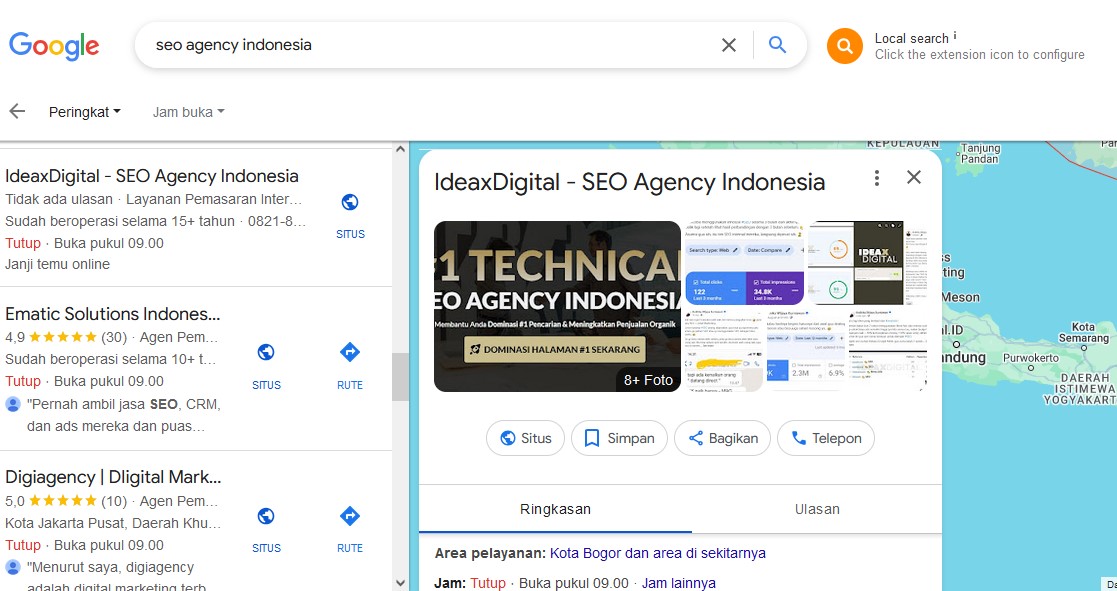Open the orange Local search extension icon
This screenshot has height=591, width=1117.
tap(844, 46)
